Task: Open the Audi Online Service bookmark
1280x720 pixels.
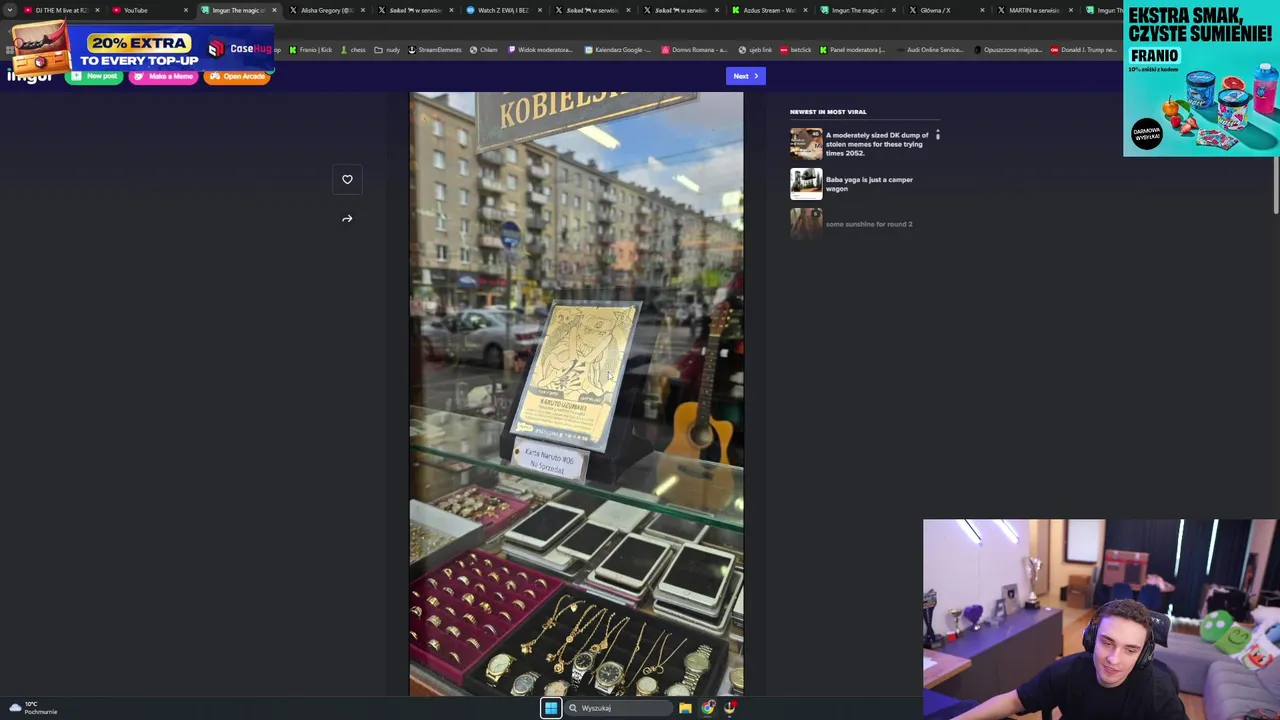Action: tap(930, 50)
